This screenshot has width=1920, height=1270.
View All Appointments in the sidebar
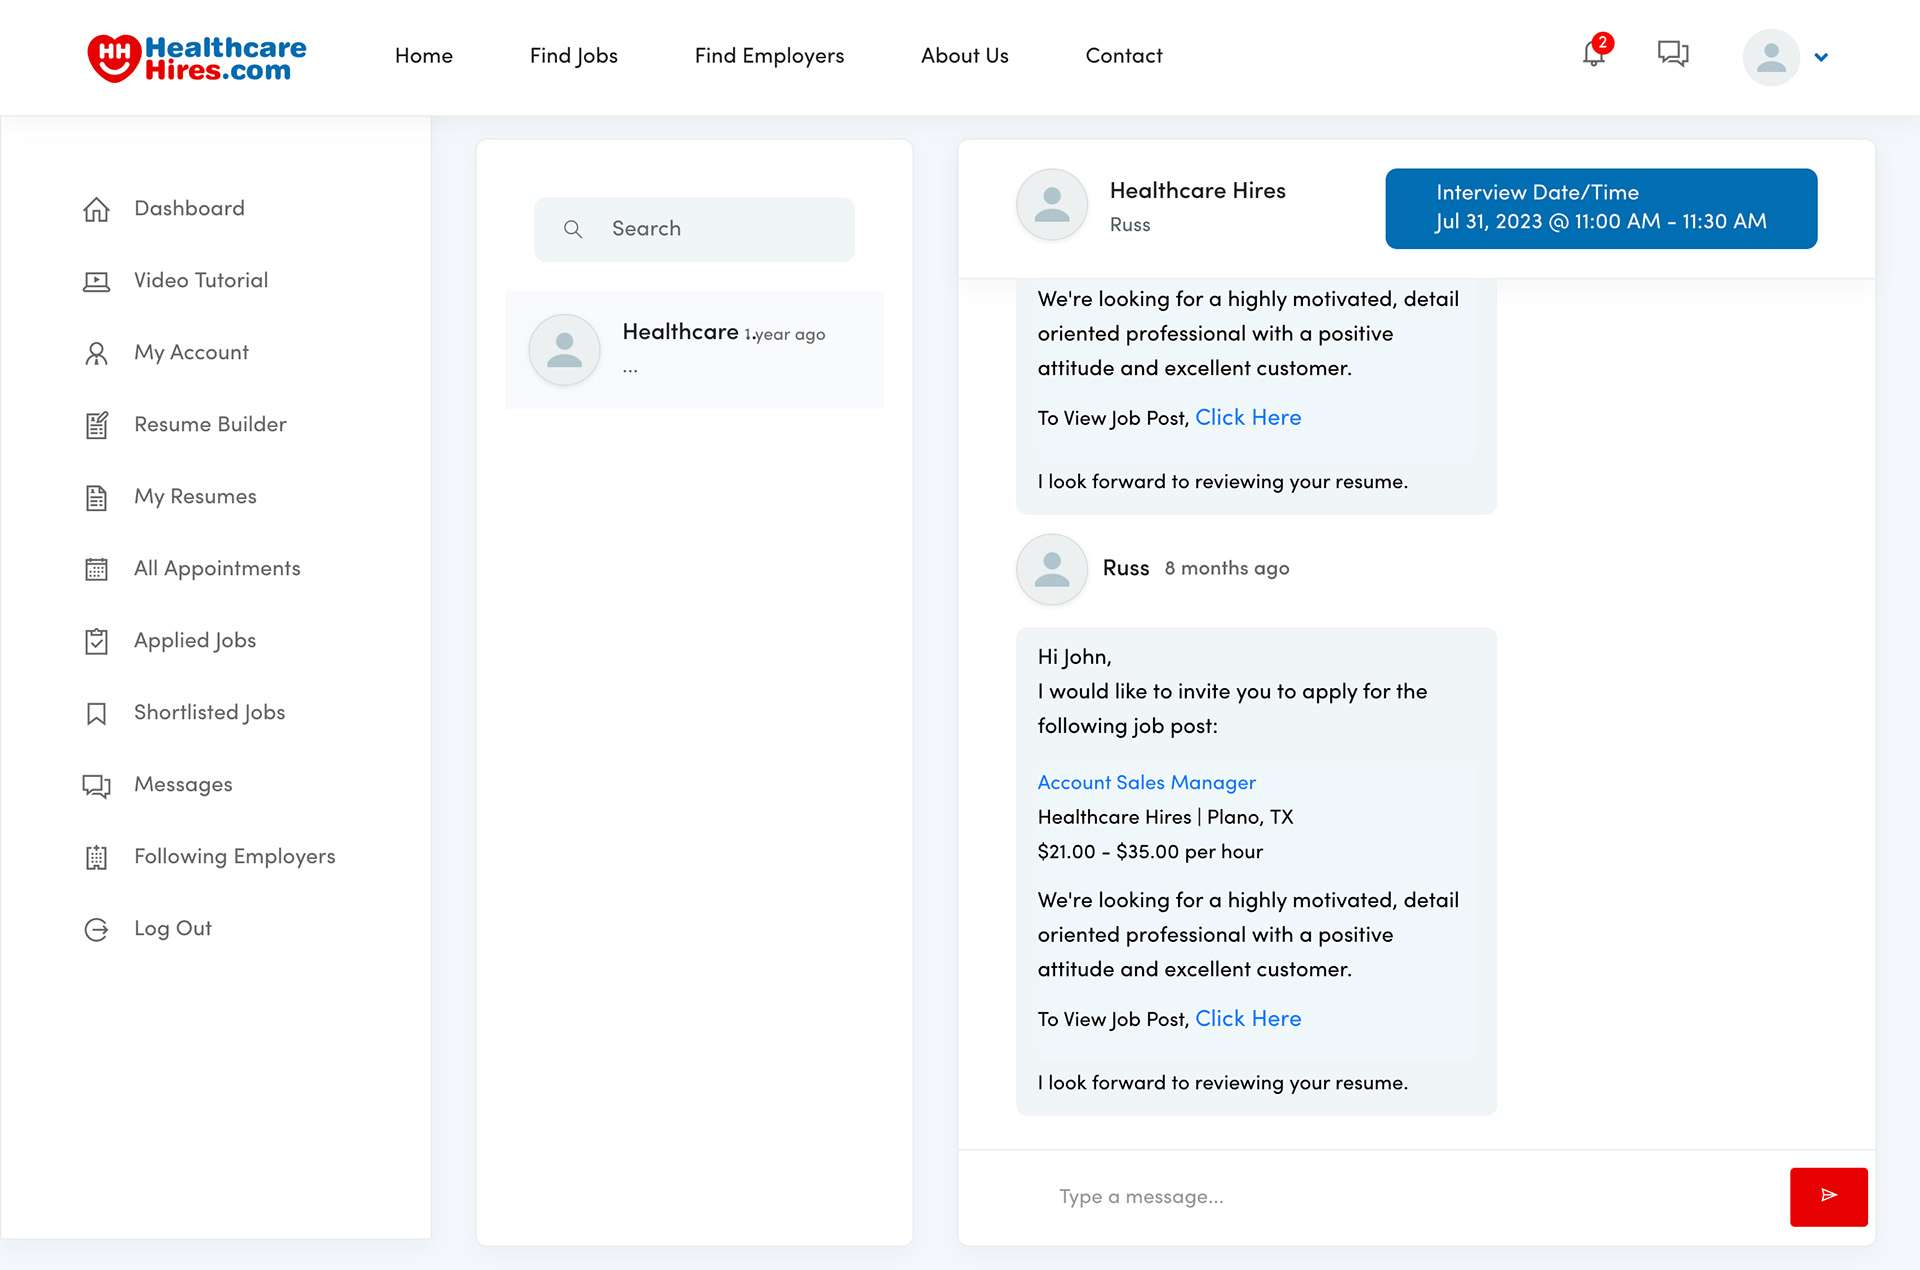tap(217, 568)
